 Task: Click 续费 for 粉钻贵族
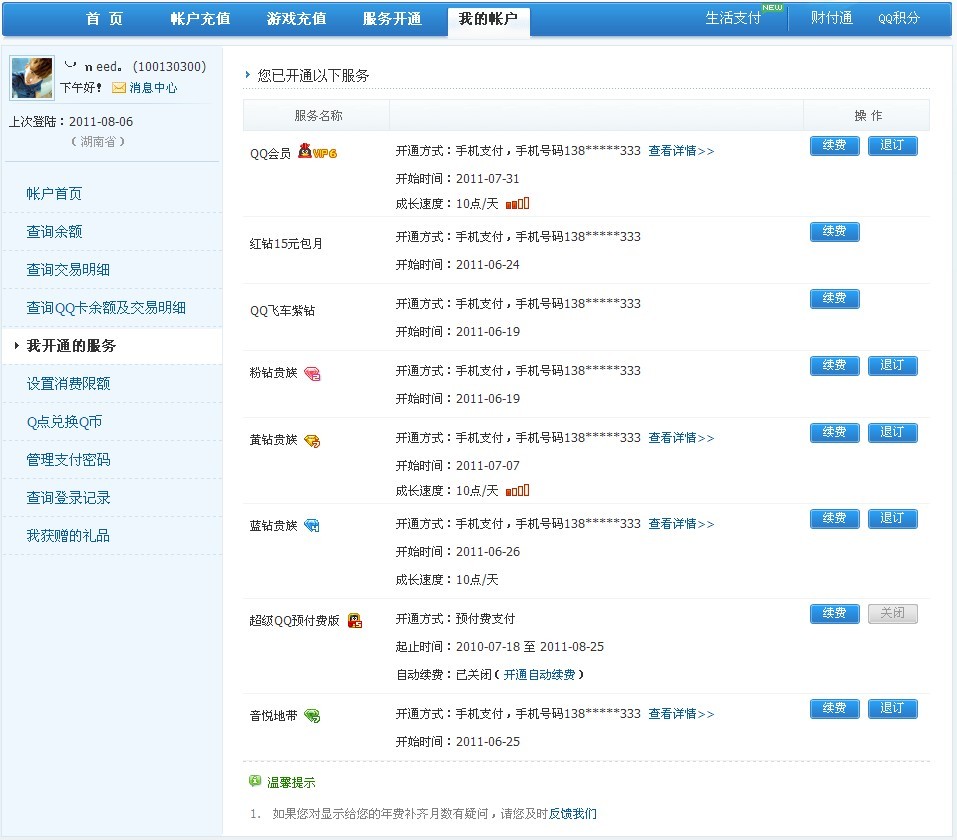click(834, 366)
